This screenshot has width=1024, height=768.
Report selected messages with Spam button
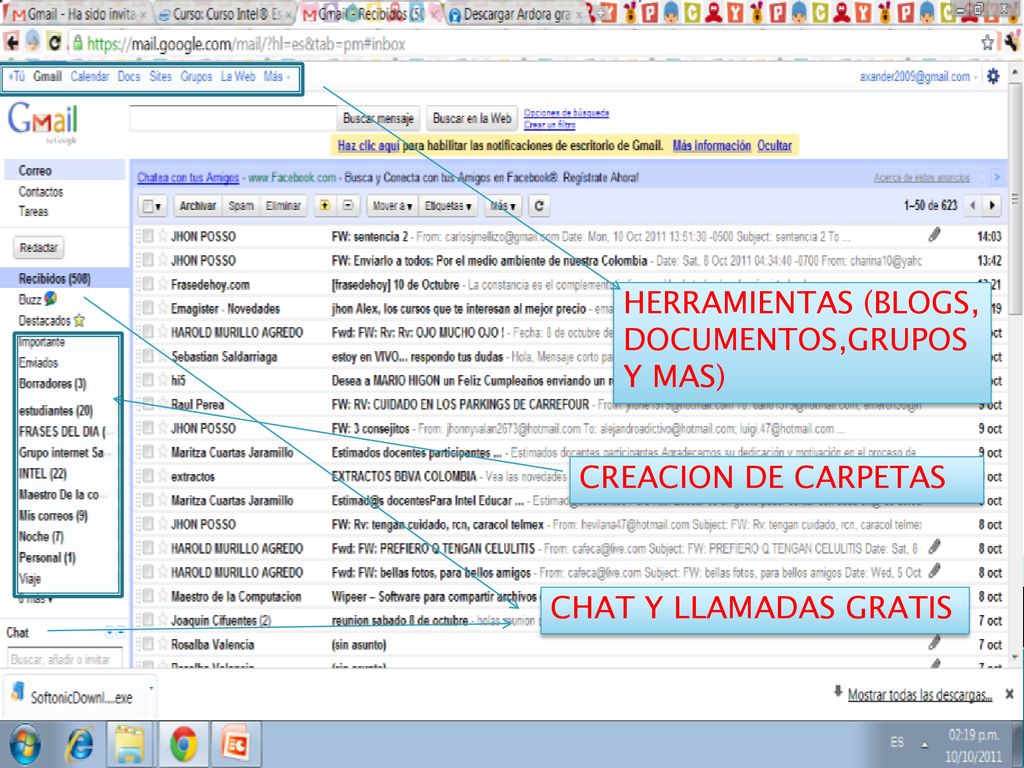tap(240, 206)
